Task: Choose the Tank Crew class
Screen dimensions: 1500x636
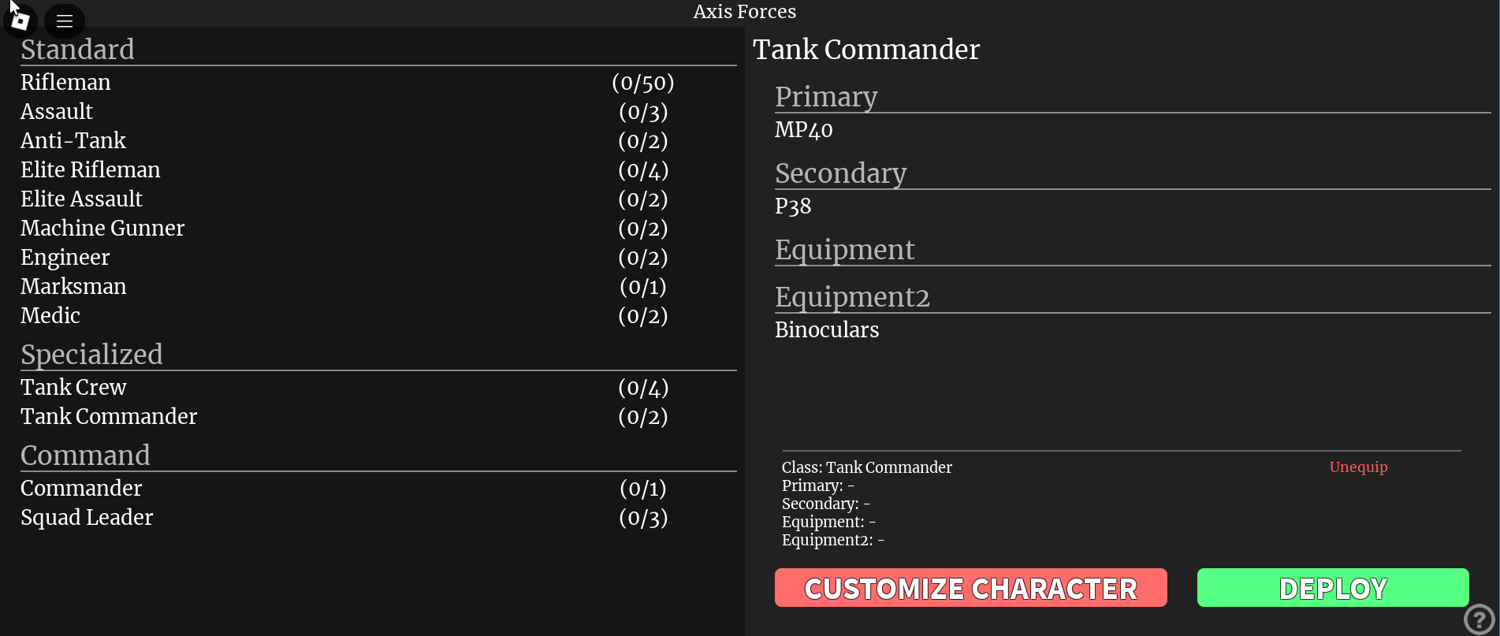Action: point(378,387)
